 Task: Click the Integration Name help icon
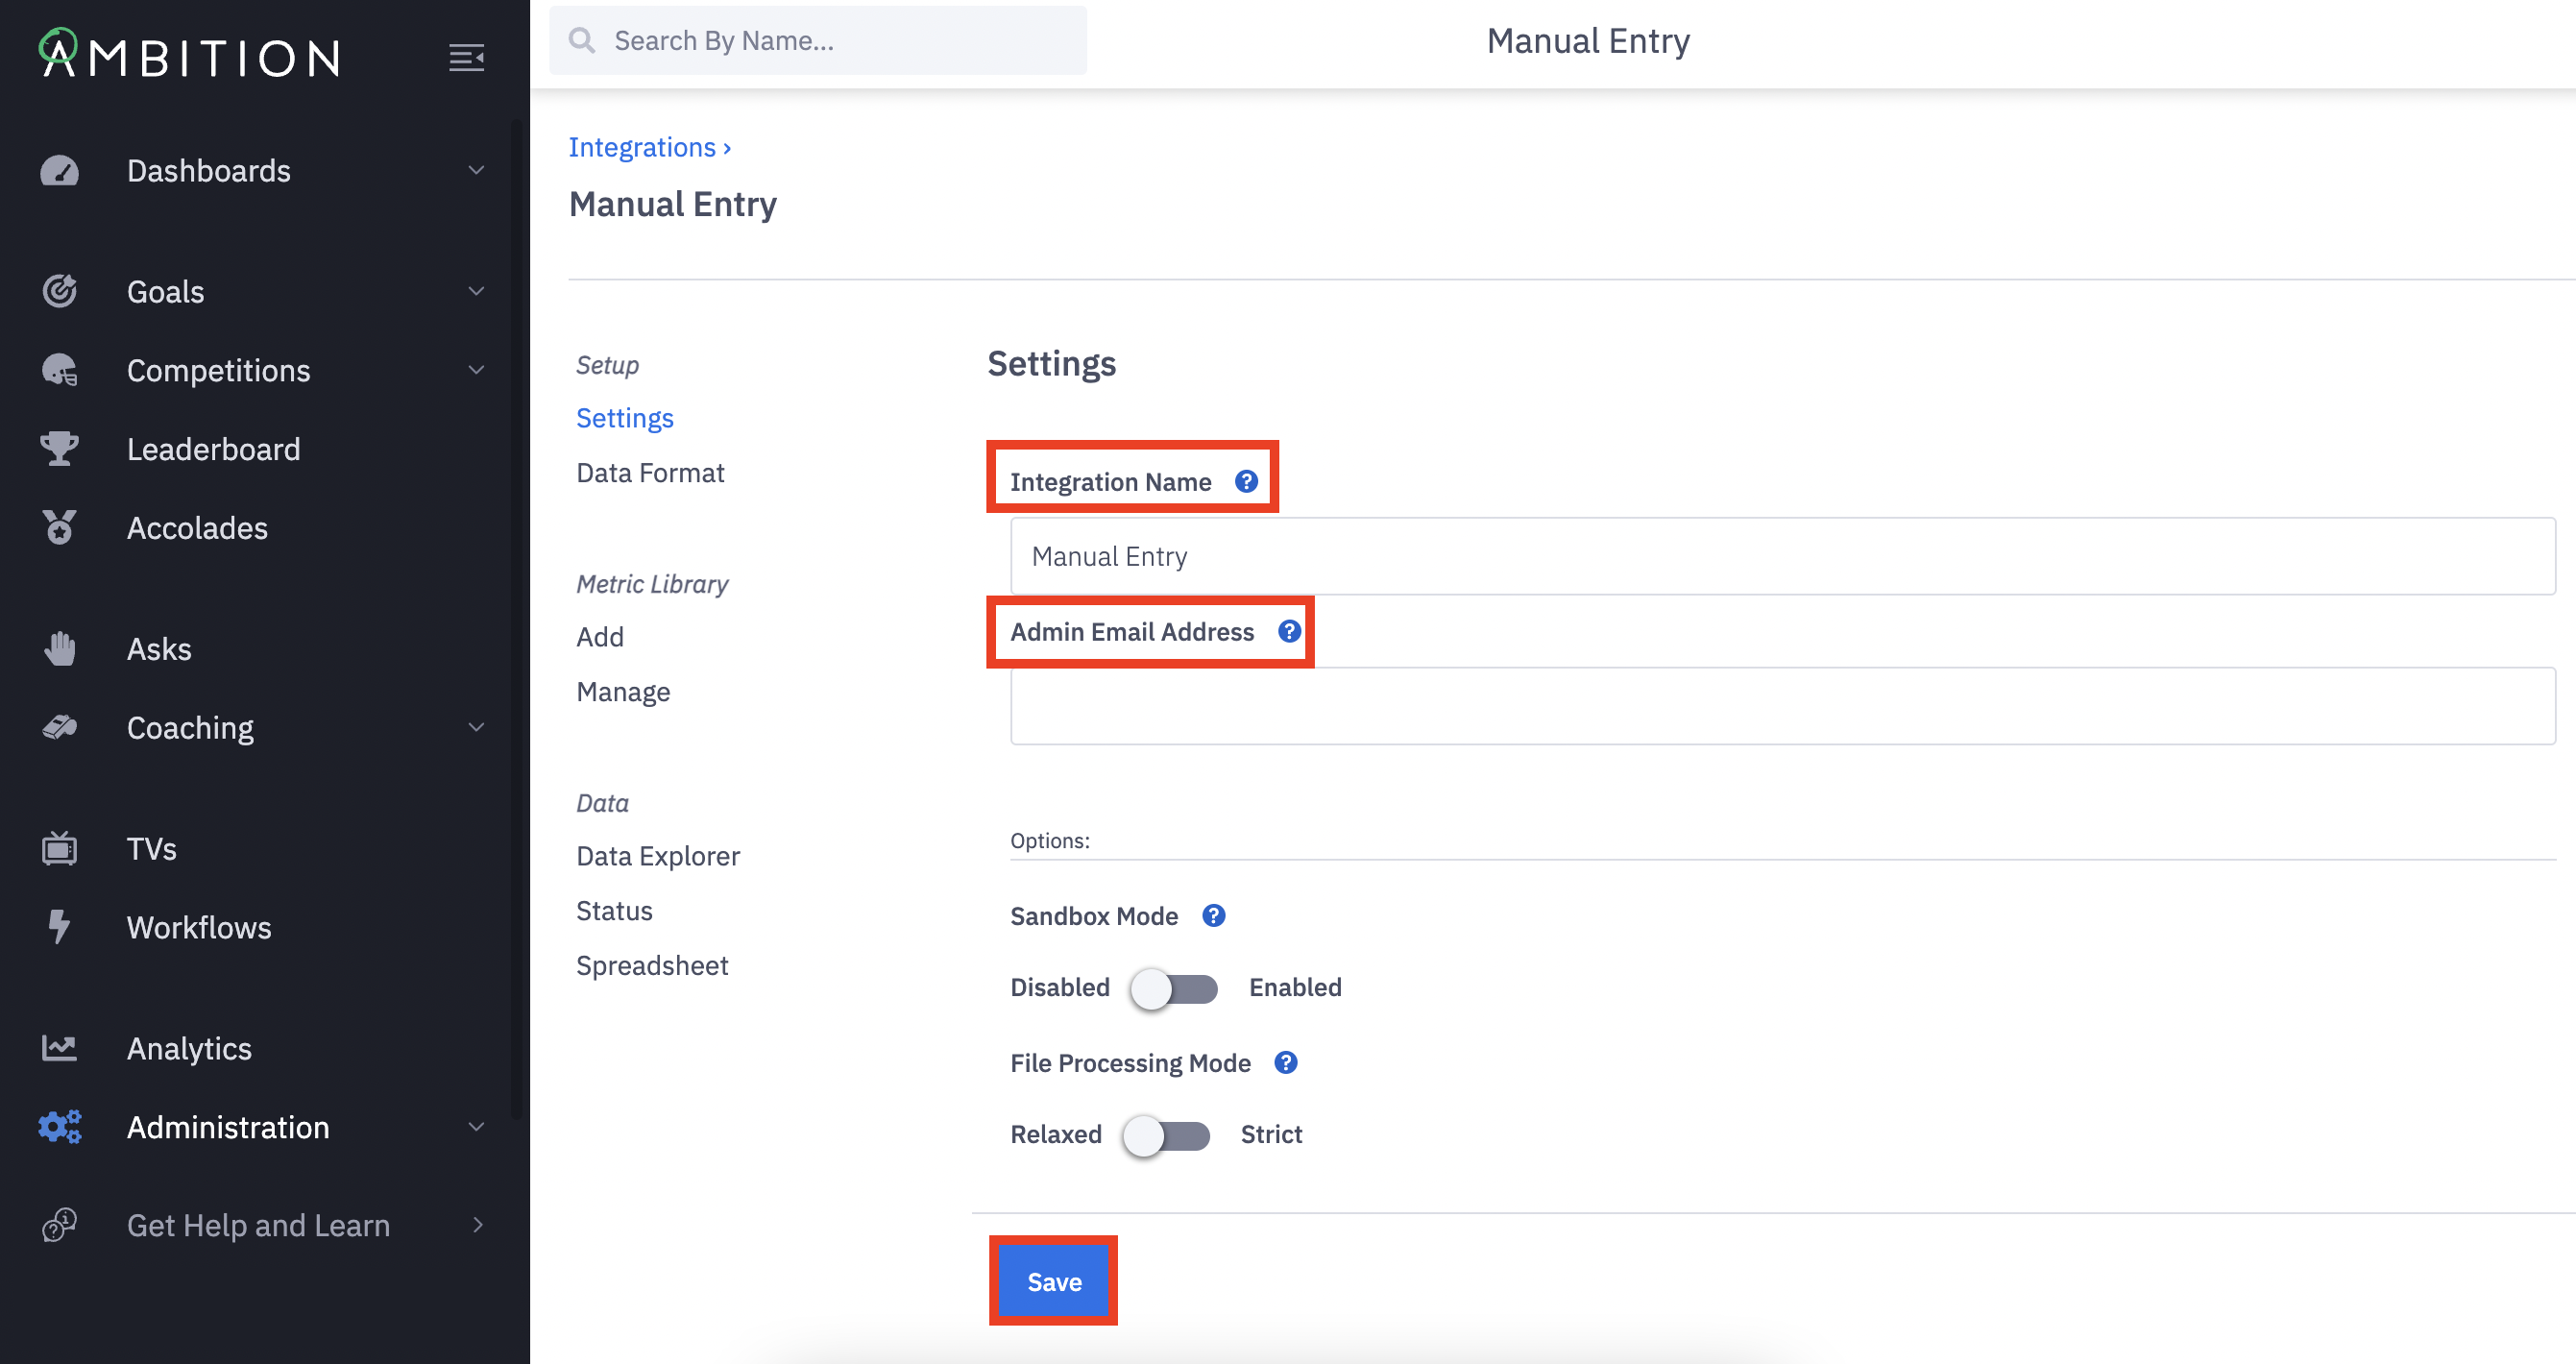[1246, 482]
